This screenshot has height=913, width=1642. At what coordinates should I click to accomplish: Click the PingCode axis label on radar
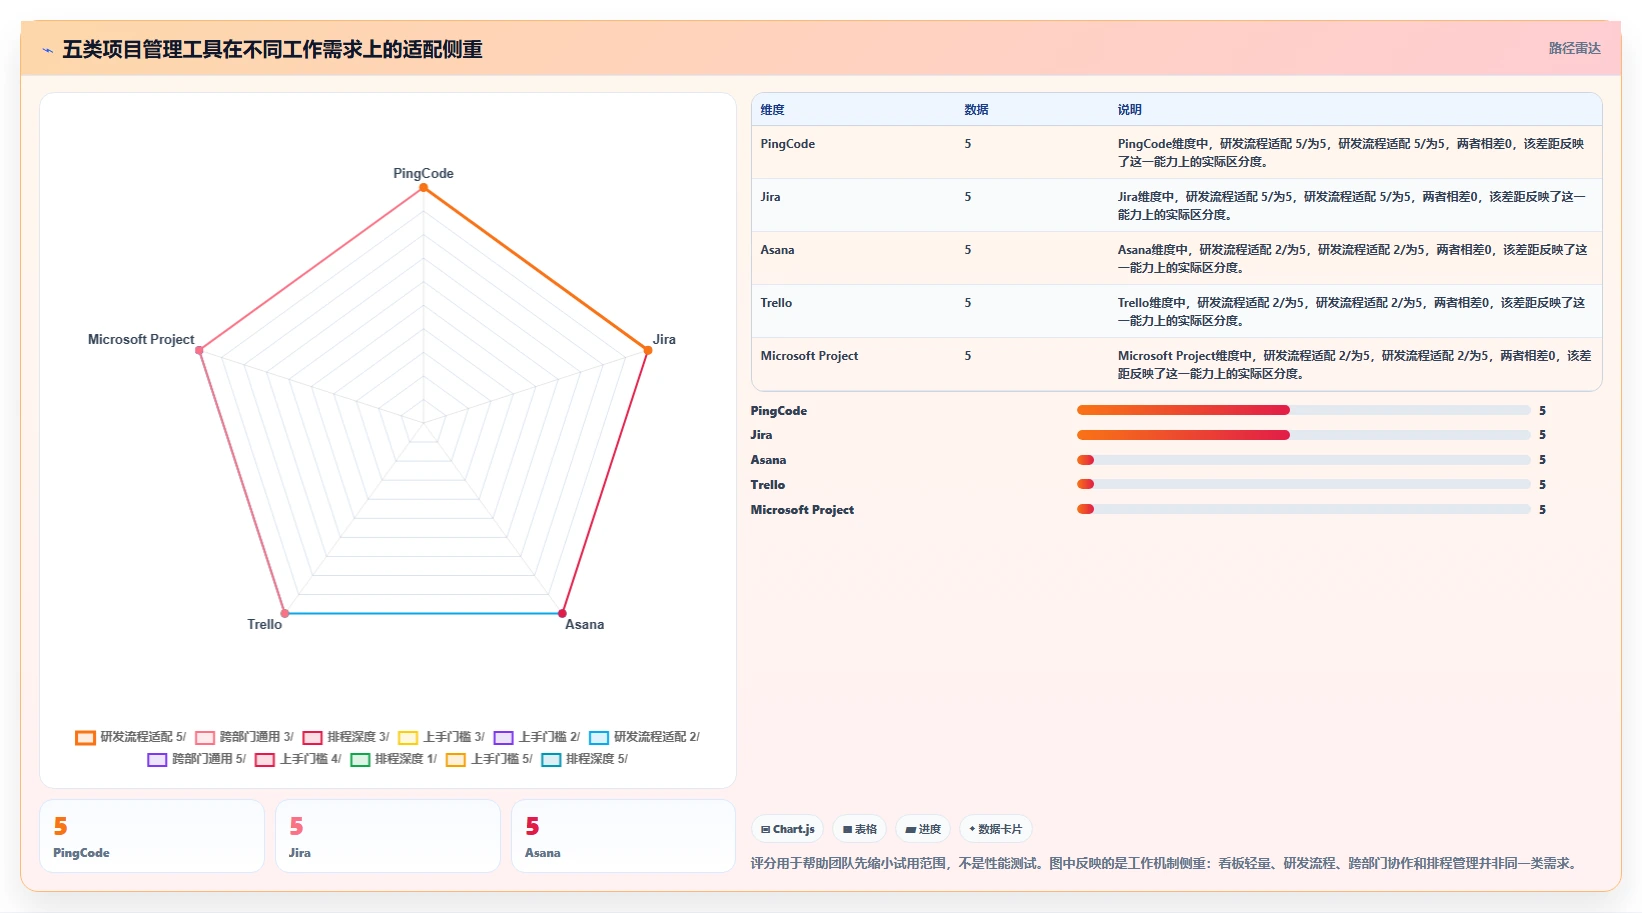[423, 173]
